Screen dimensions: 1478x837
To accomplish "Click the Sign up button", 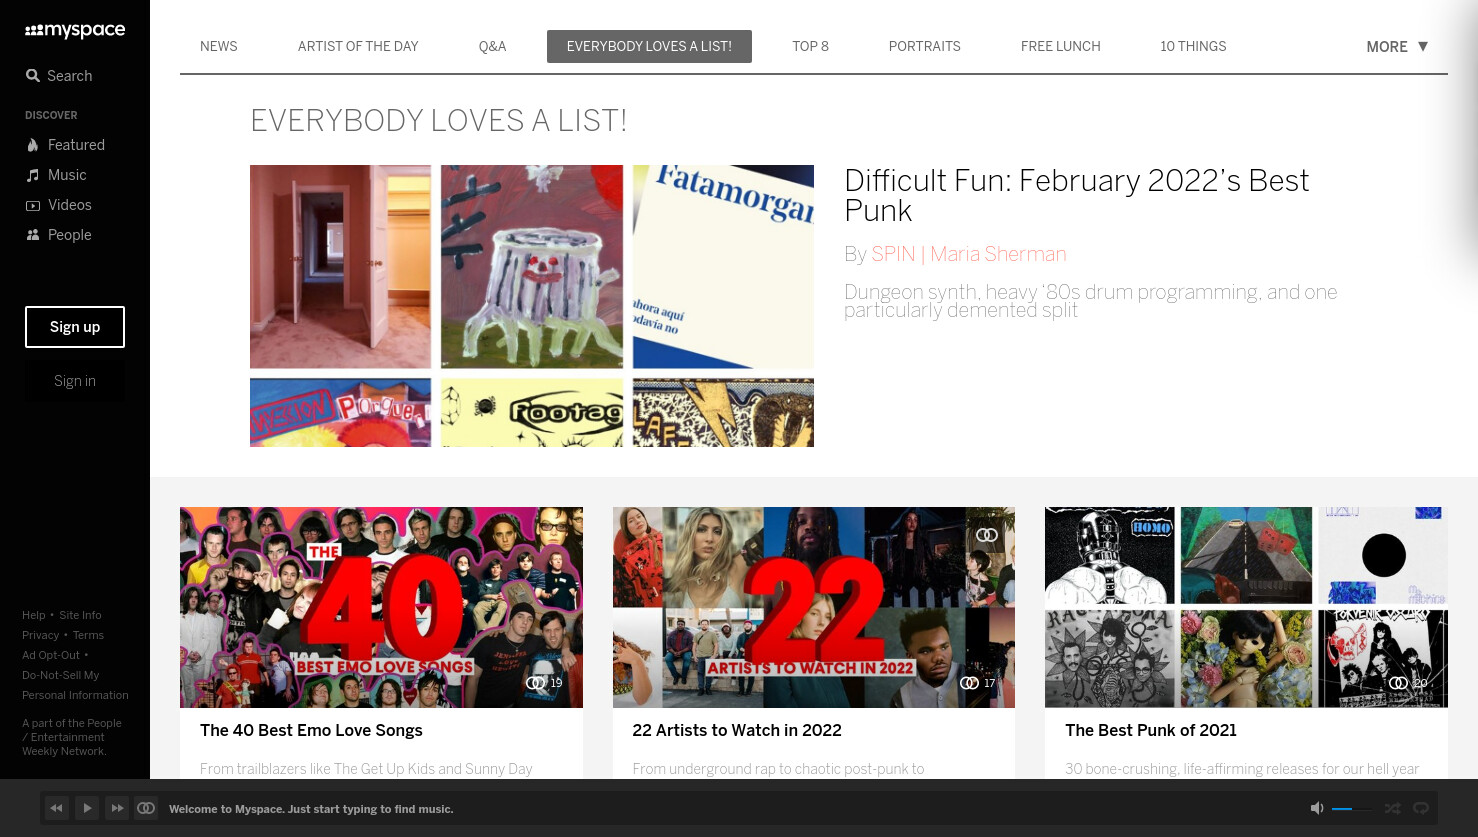I will pyautogui.click(x=75, y=327).
